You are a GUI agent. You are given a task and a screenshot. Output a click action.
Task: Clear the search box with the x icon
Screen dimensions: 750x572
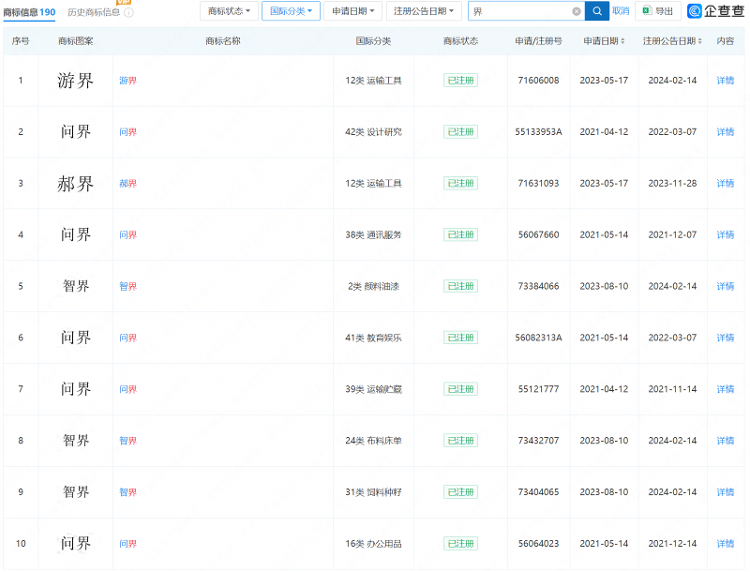click(576, 11)
